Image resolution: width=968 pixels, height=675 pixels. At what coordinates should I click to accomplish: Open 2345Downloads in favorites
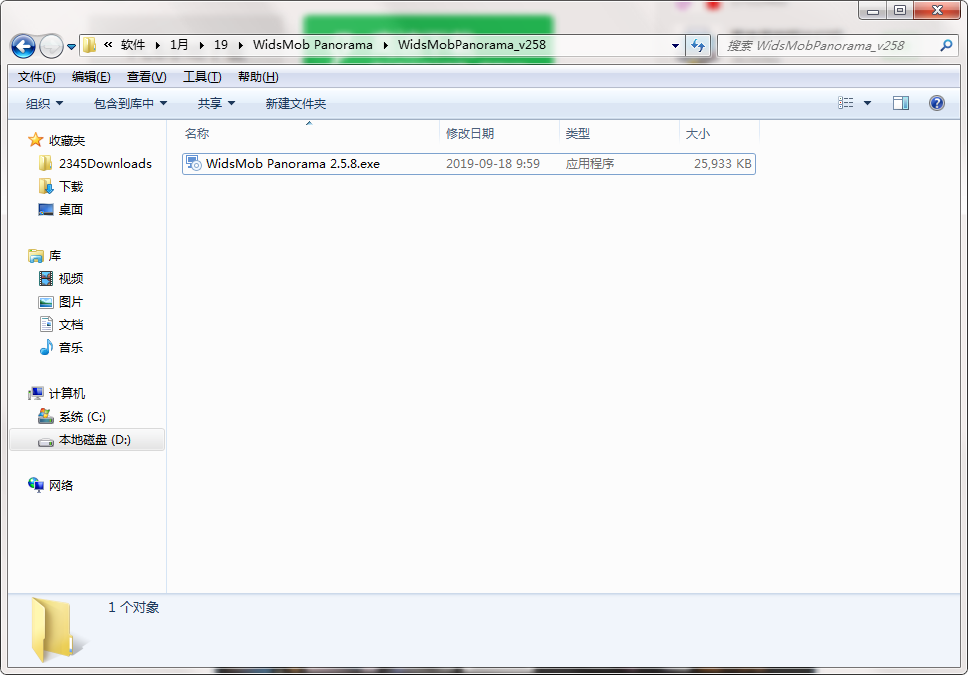[105, 164]
